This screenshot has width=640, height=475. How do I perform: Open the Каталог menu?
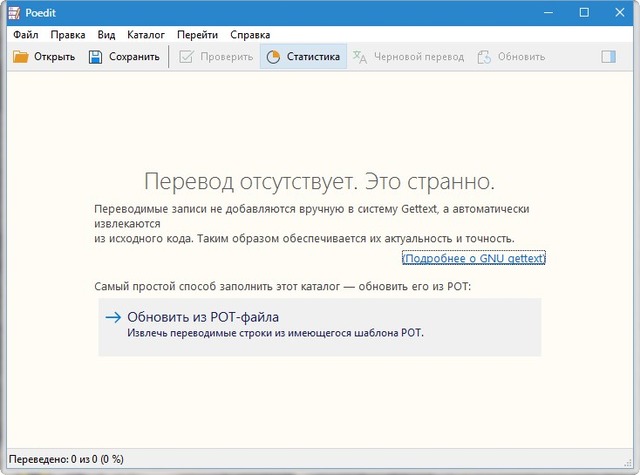pos(146,34)
